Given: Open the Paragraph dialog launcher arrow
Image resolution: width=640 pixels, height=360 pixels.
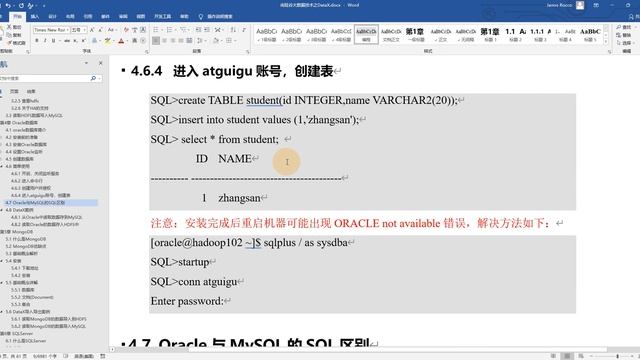Looking at the screenshot, I should coord(248,52).
